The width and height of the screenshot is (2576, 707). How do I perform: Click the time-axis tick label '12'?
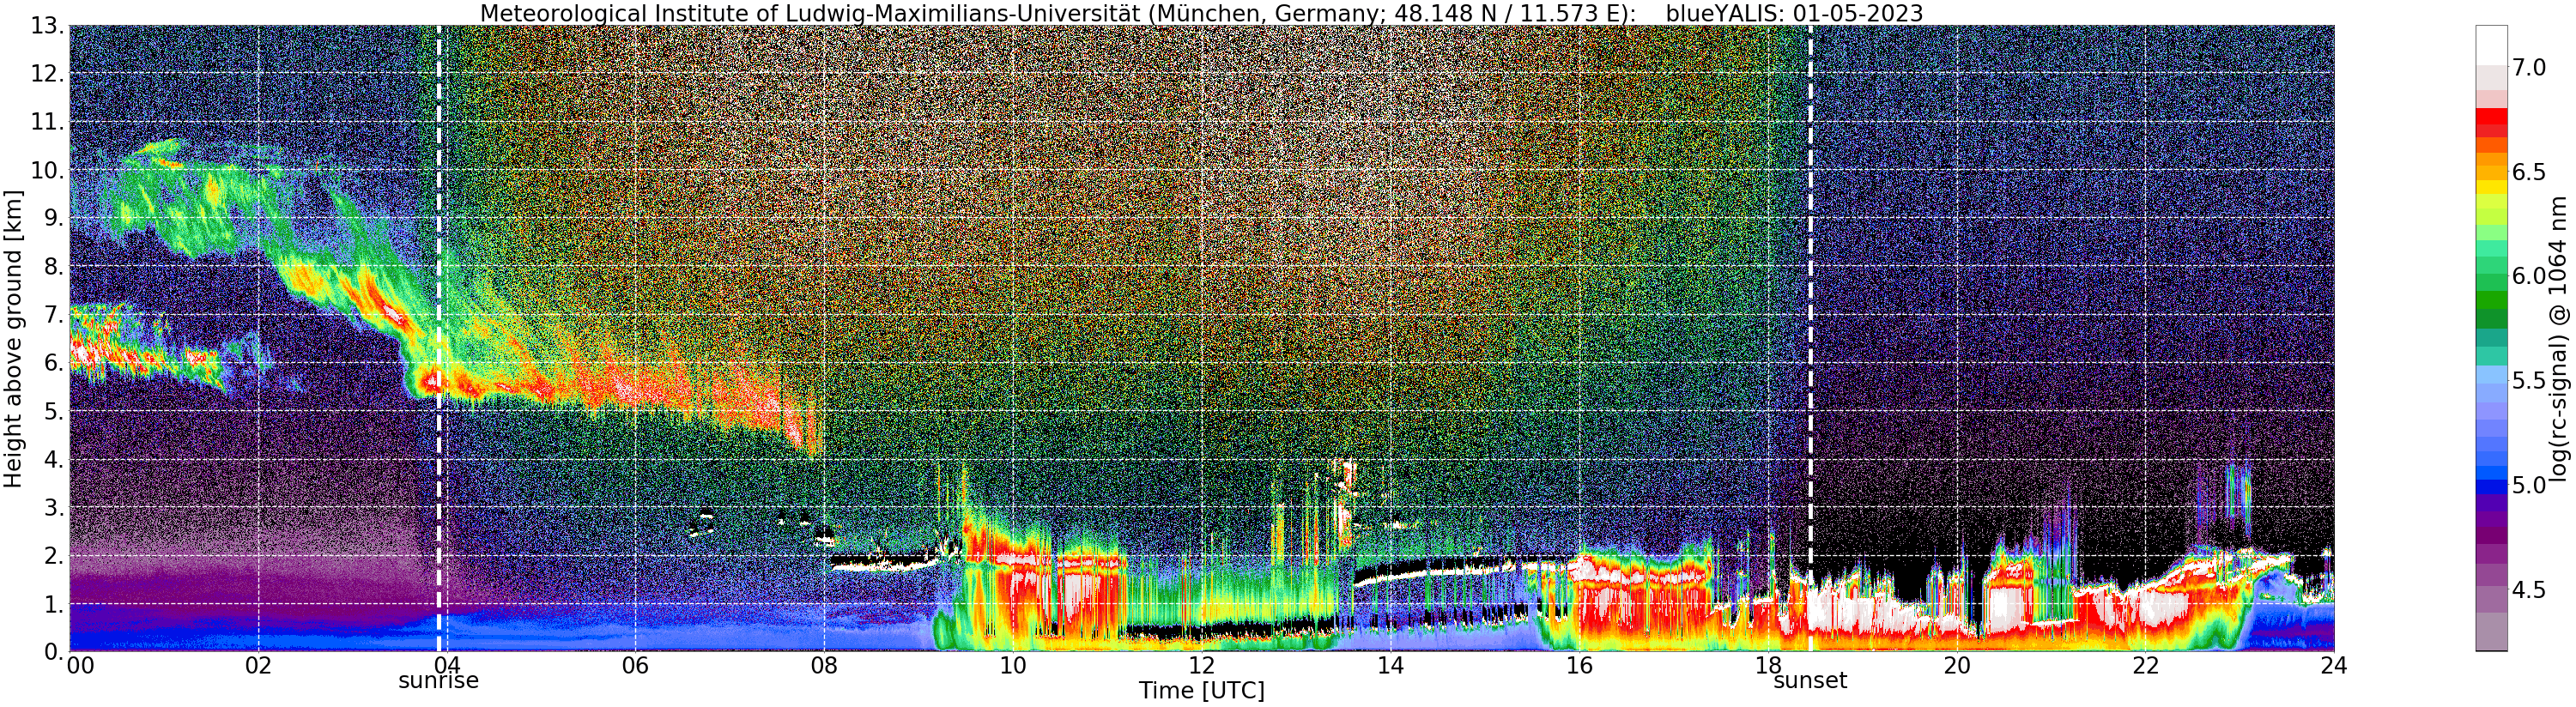click(x=1201, y=666)
